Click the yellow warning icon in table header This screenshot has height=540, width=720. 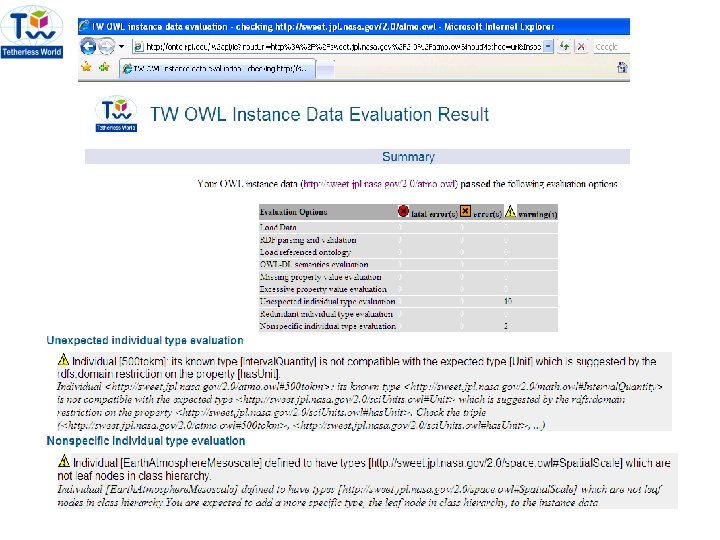pos(510,211)
